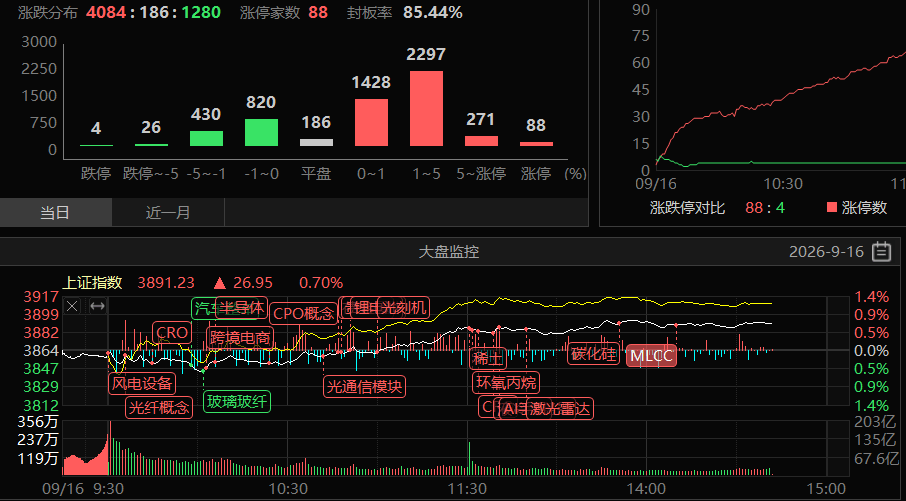Close the chart overlay using the X icon
Image resolution: width=906 pixels, height=501 pixels.
click(x=72, y=306)
